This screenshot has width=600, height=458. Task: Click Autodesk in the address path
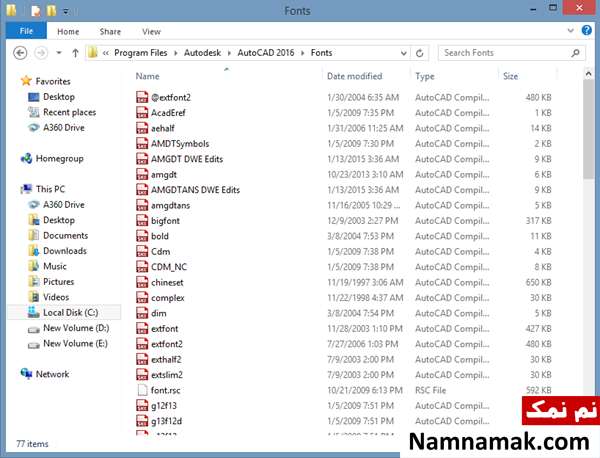pyautogui.click(x=202, y=53)
